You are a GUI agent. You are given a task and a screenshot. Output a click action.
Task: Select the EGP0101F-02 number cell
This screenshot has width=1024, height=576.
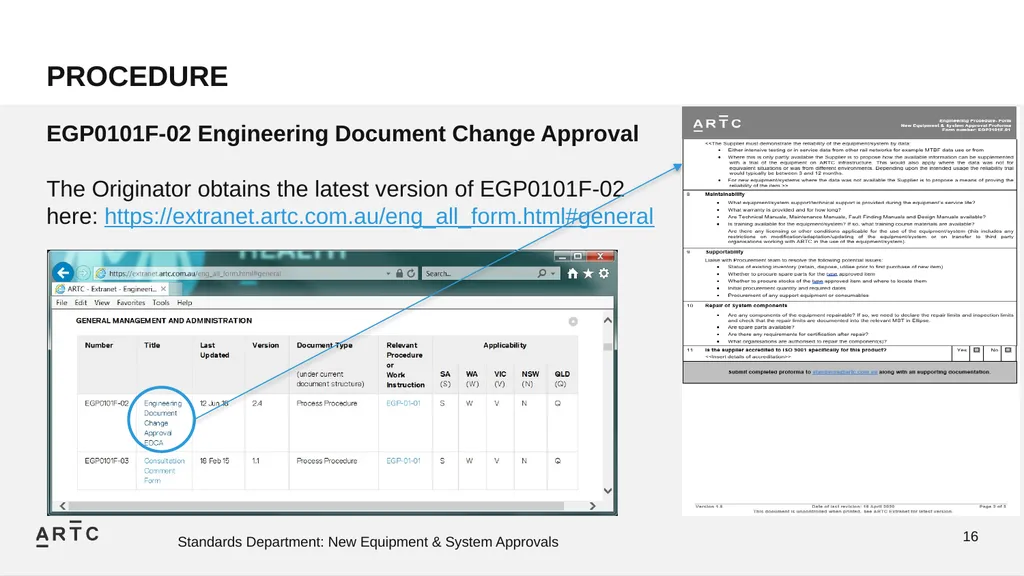coord(106,404)
